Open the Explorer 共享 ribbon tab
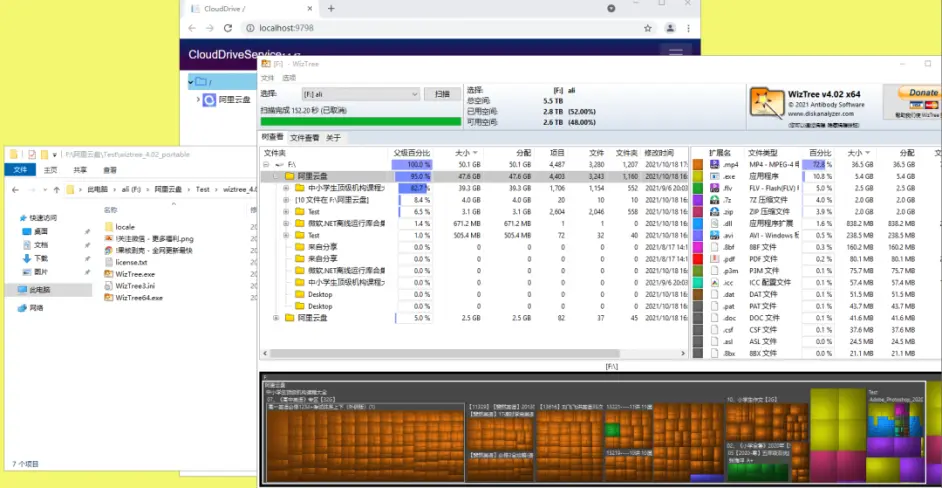Image resolution: width=942 pixels, height=488 pixels. (80, 169)
